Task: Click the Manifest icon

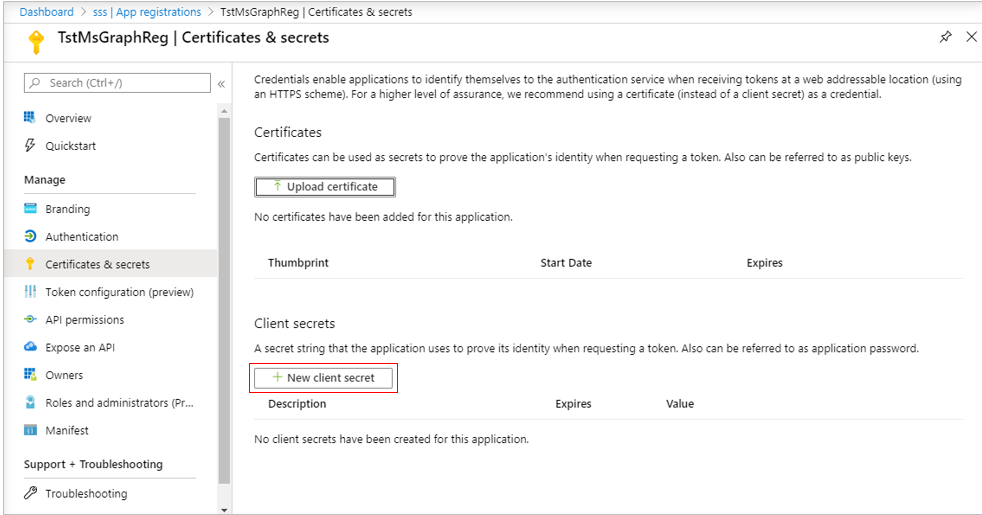Action: pyautogui.click(x=30, y=430)
